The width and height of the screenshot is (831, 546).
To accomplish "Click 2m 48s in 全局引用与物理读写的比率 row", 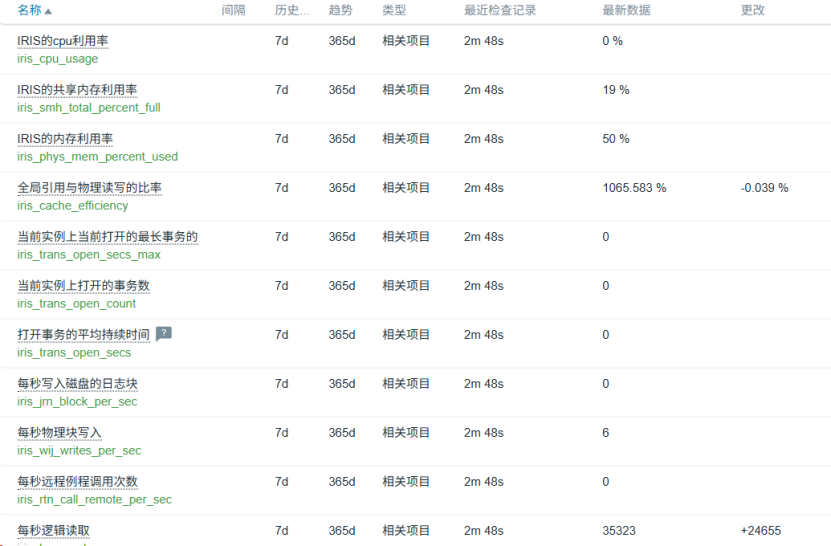I will pyautogui.click(x=483, y=188).
